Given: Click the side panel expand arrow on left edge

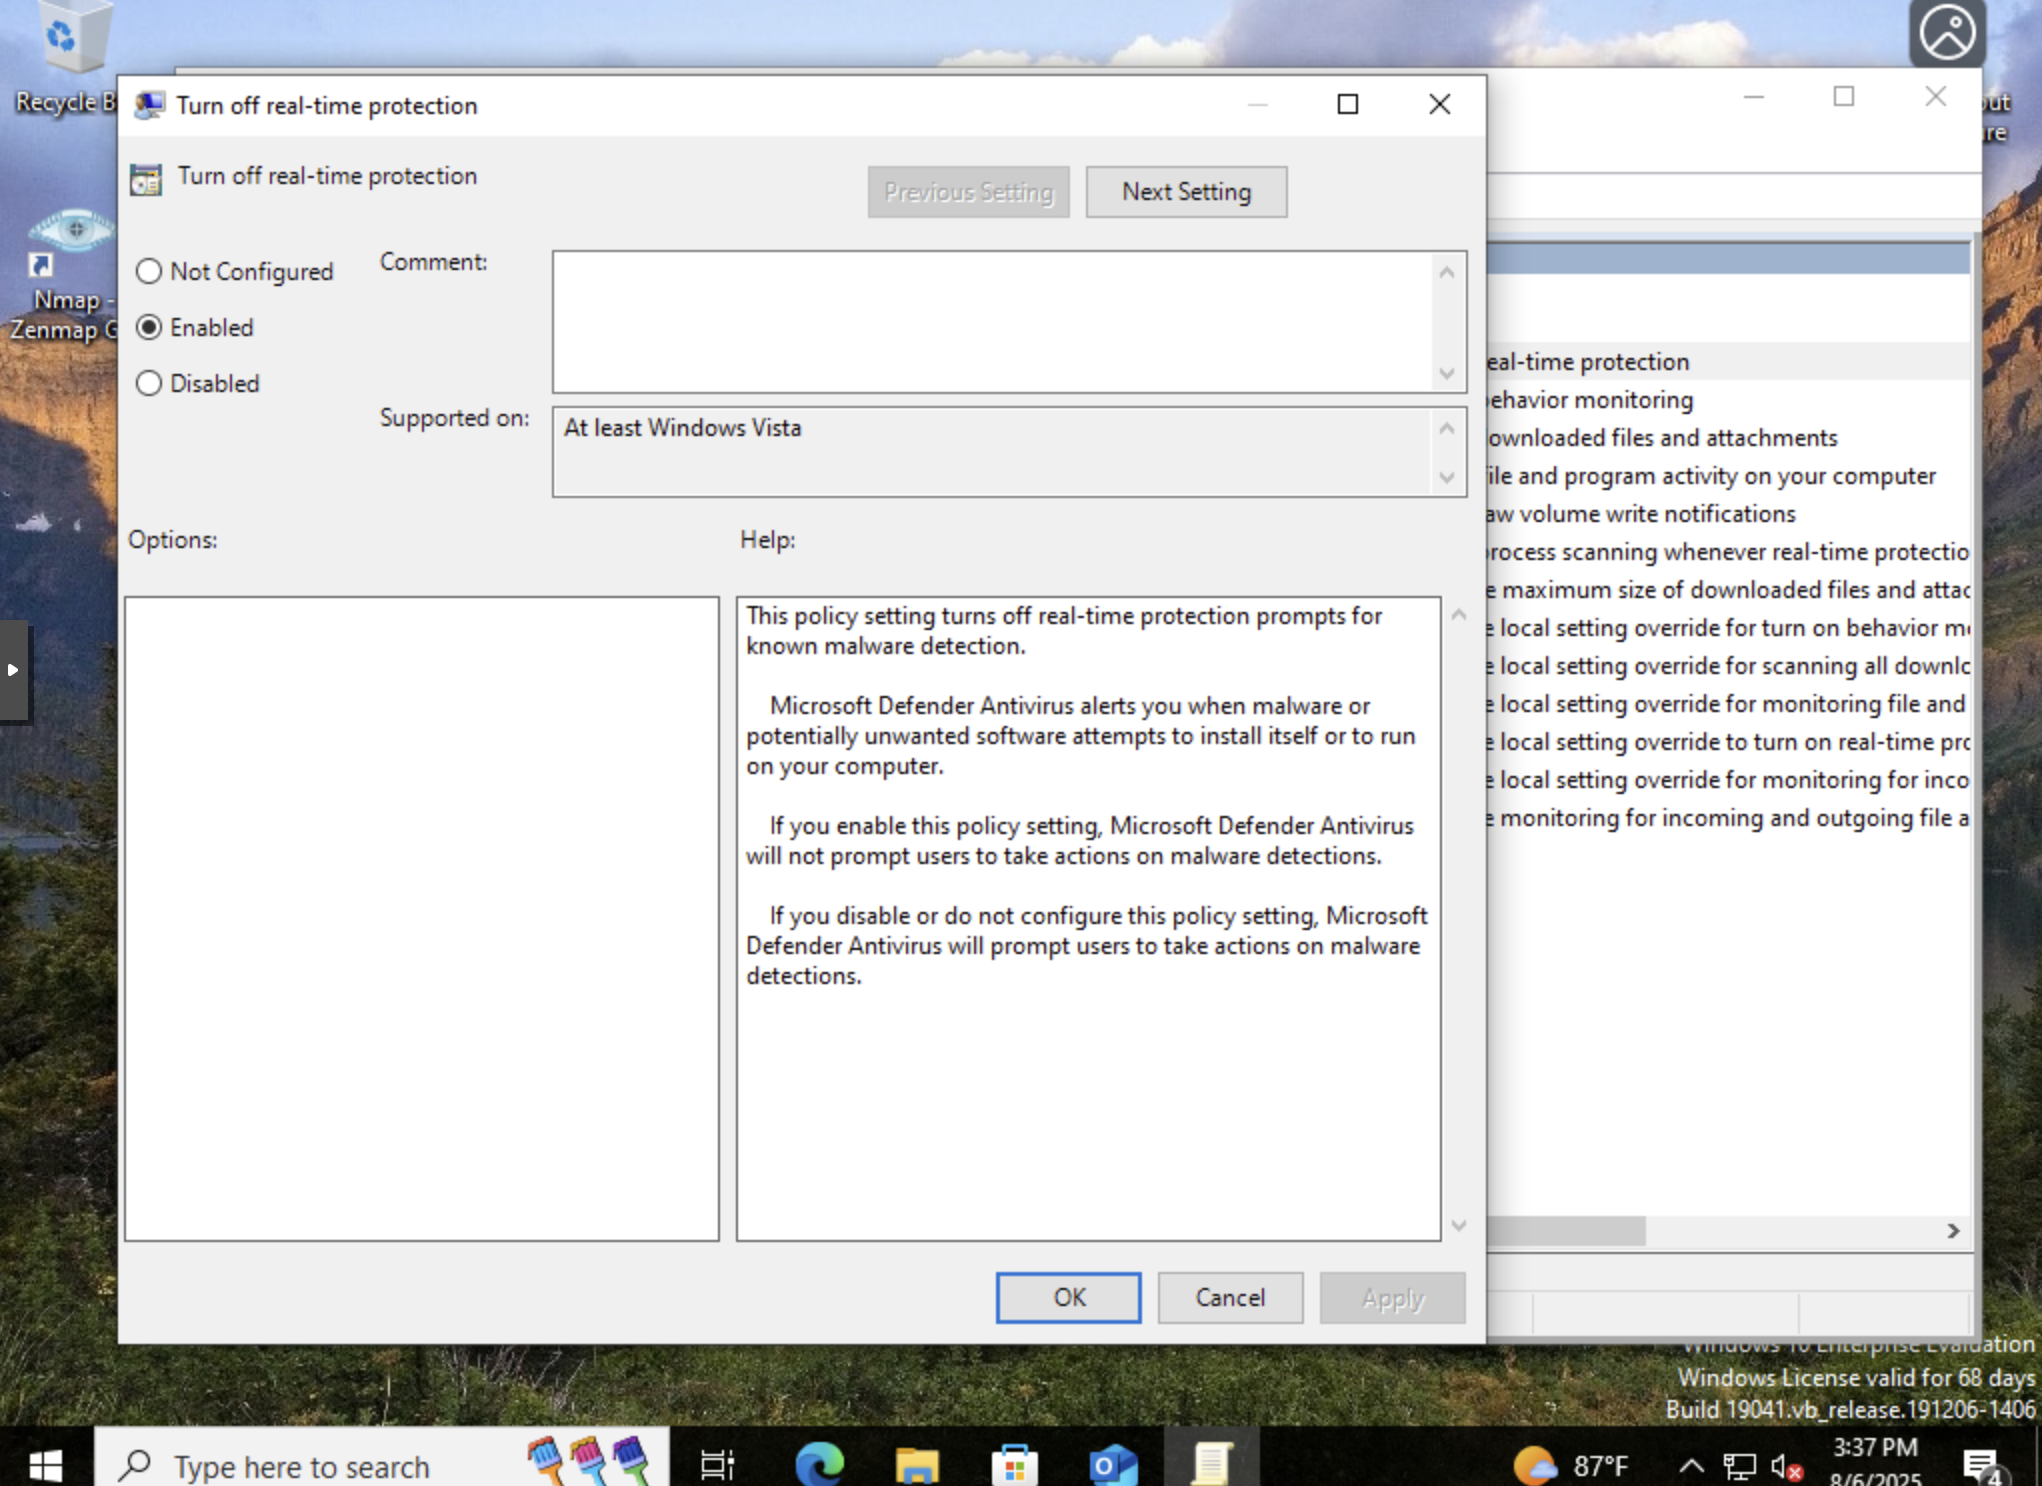Looking at the screenshot, I should [x=13, y=670].
